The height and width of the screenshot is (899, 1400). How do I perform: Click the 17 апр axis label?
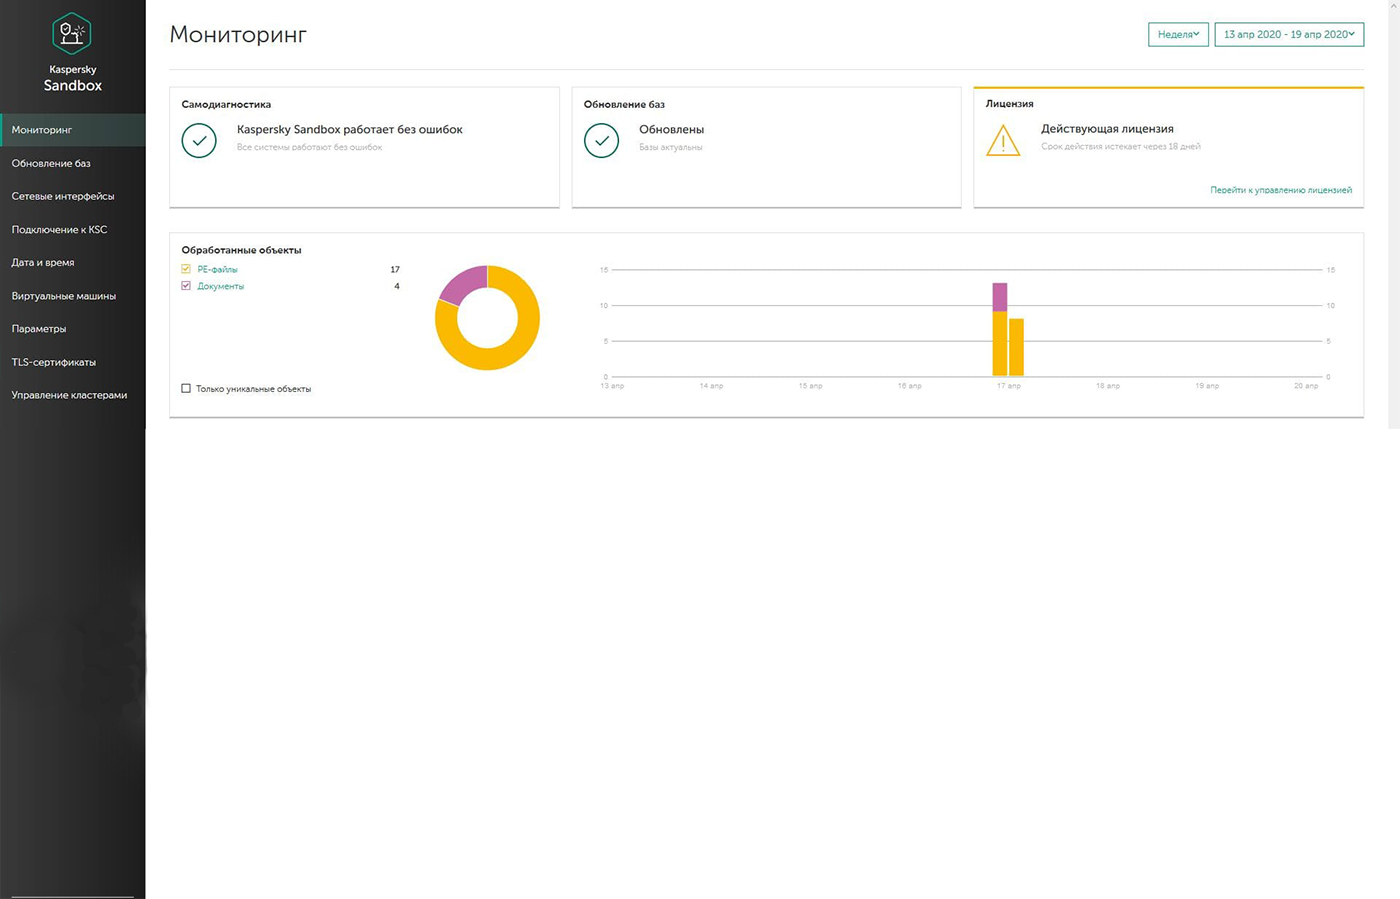1008,386
